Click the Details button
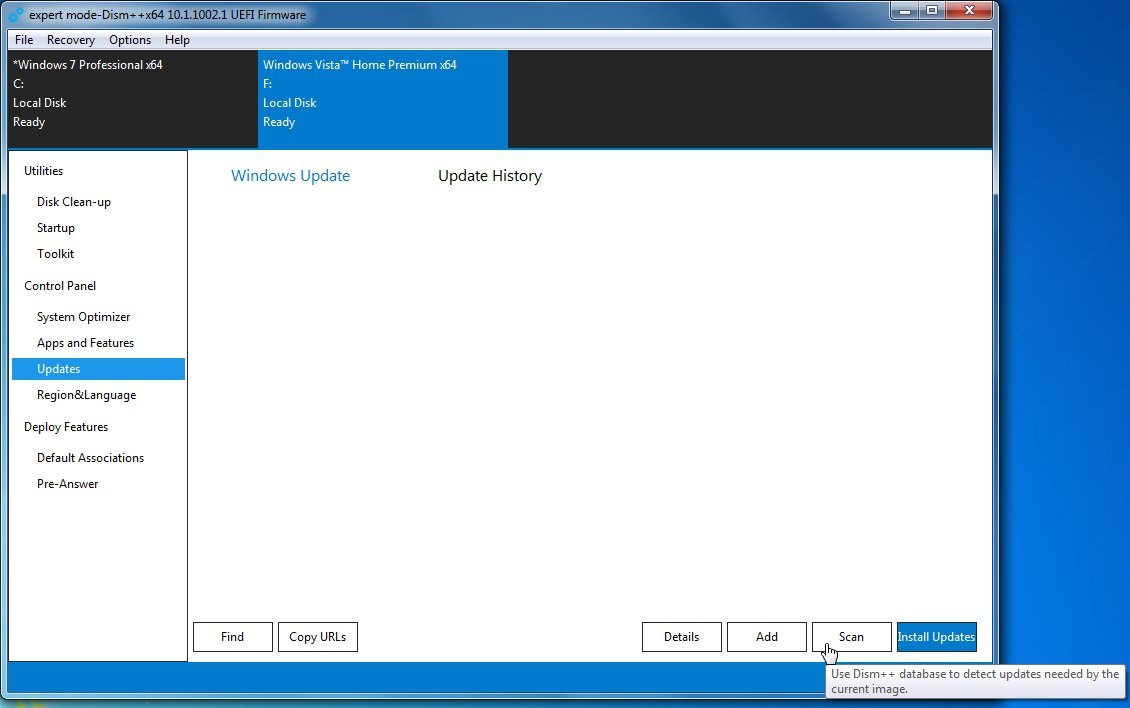This screenshot has height=708, width=1130. (x=682, y=637)
